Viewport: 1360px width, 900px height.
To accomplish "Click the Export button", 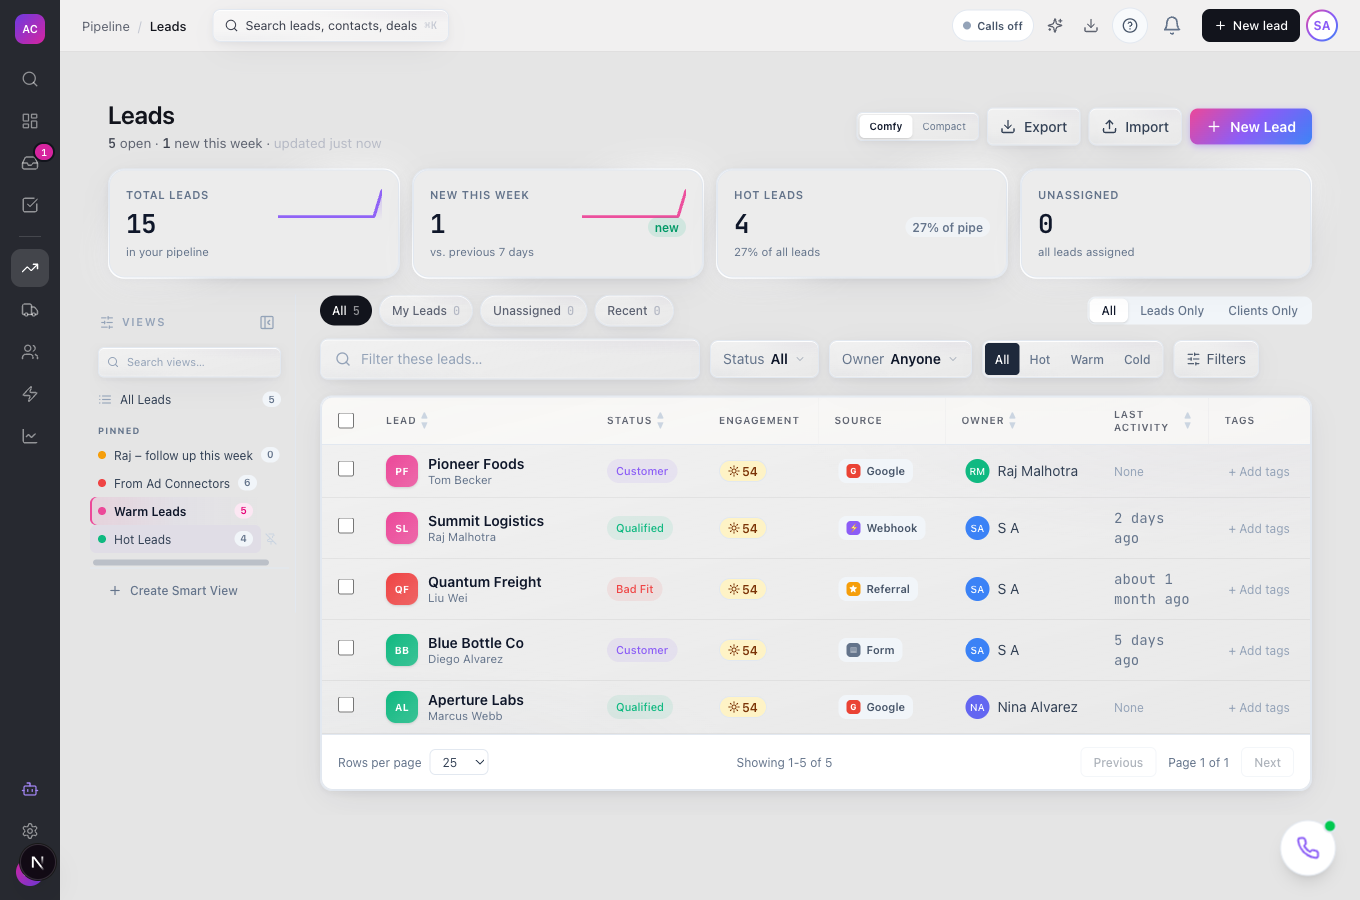I will click(x=1034, y=127).
